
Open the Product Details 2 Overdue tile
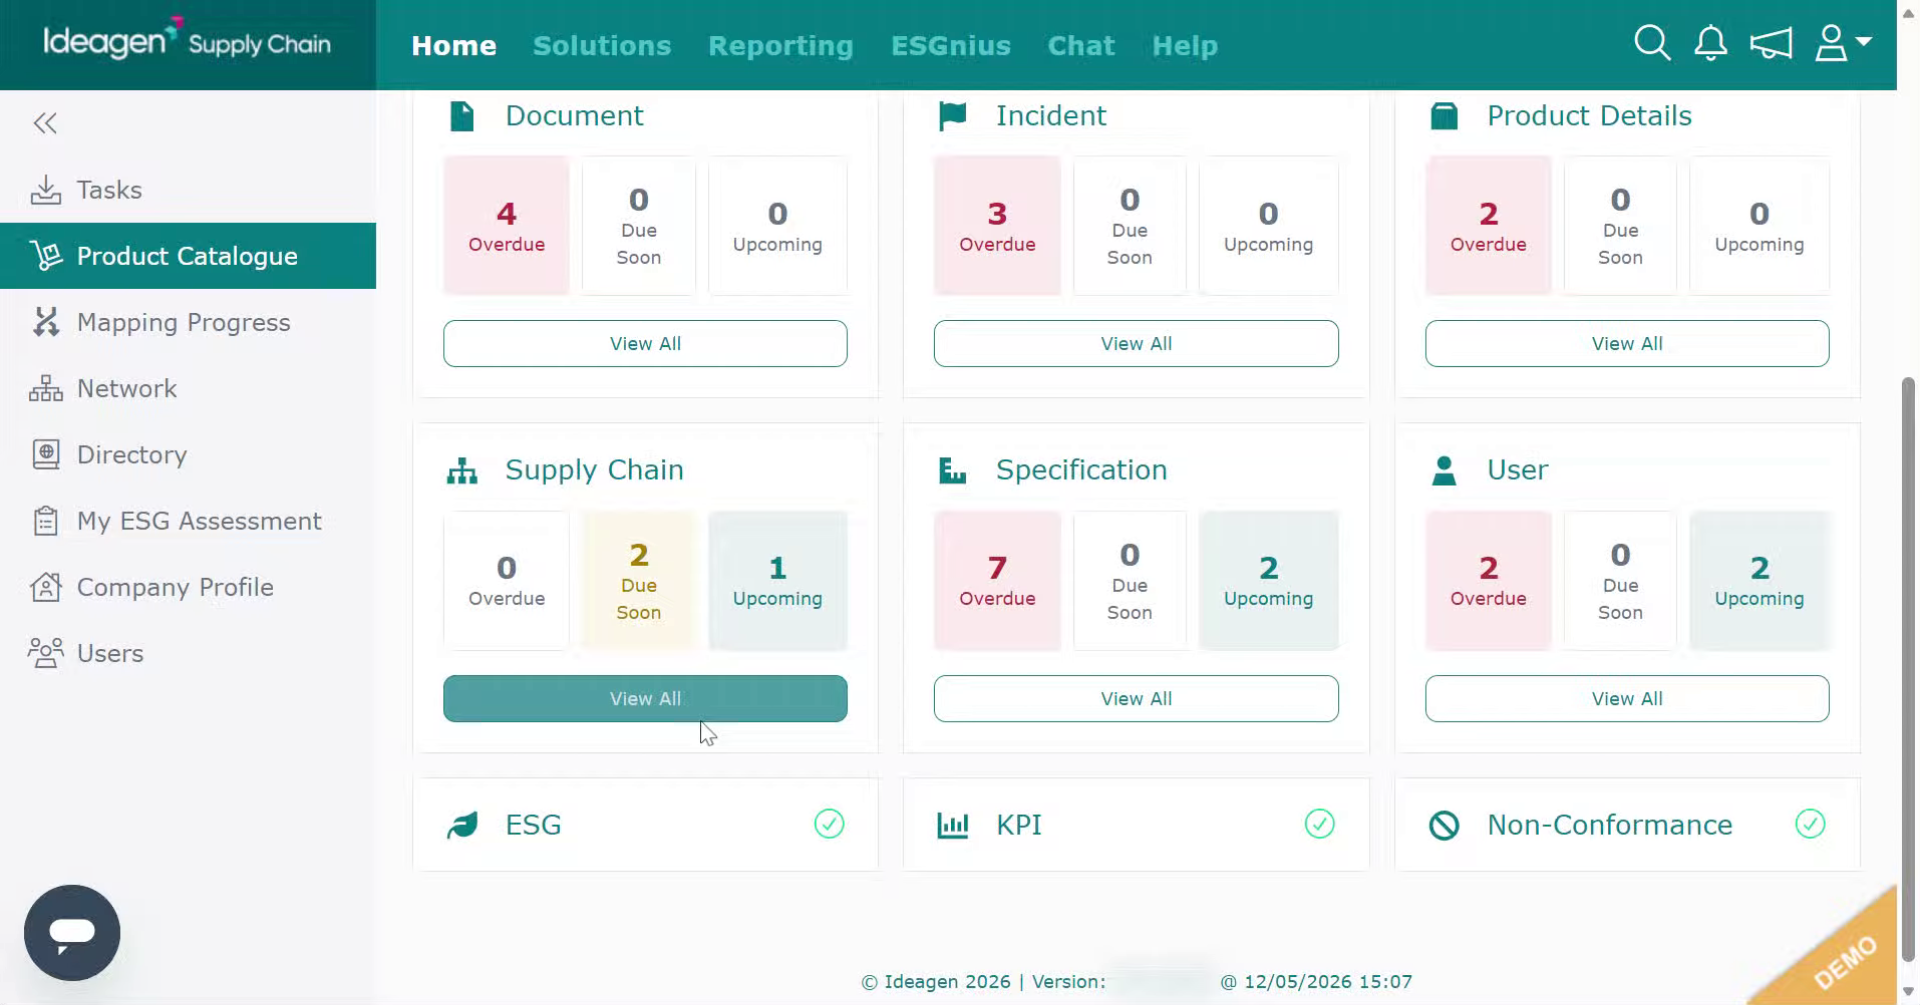coord(1488,226)
